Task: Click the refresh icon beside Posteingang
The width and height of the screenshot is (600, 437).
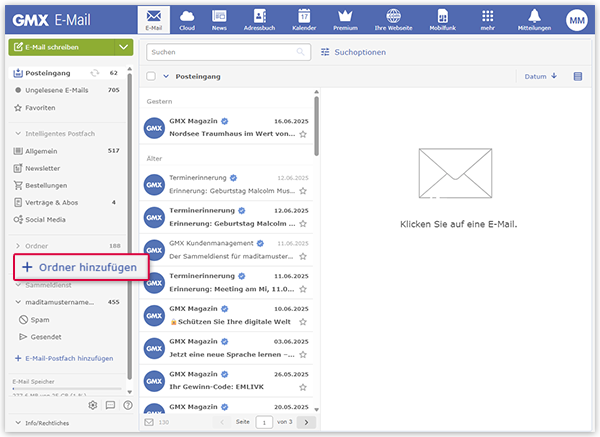Action: (x=95, y=73)
